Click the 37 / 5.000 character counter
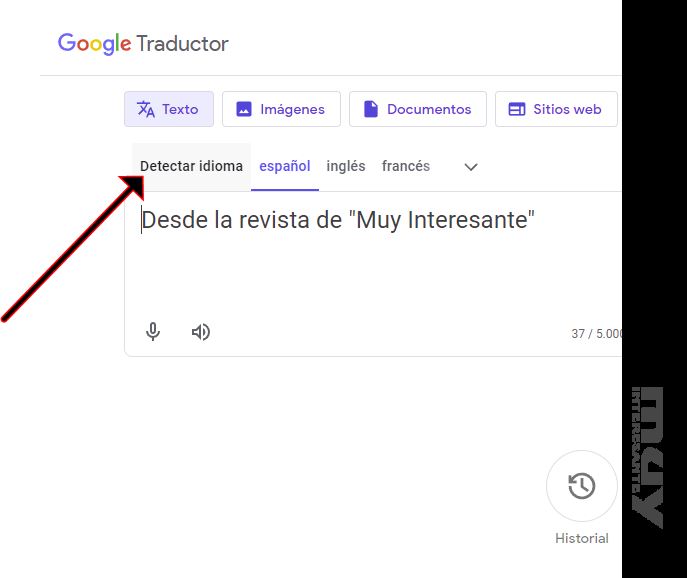687x578 pixels. [596, 334]
